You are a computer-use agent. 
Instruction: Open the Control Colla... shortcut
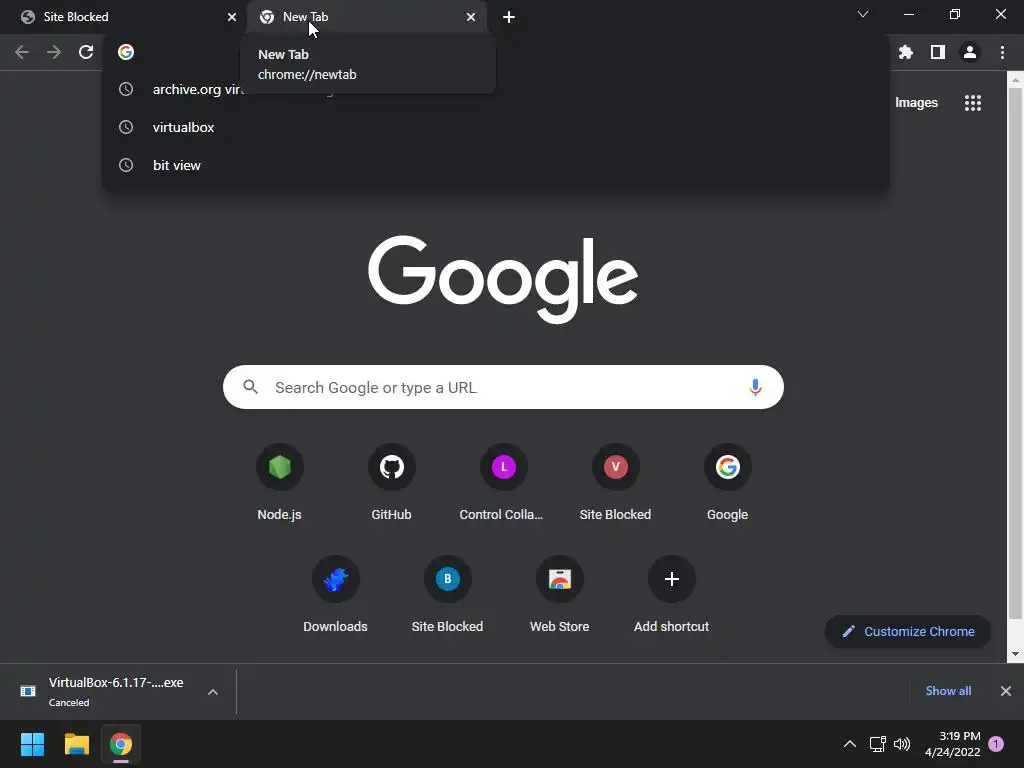pyautogui.click(x=503, y=483)
